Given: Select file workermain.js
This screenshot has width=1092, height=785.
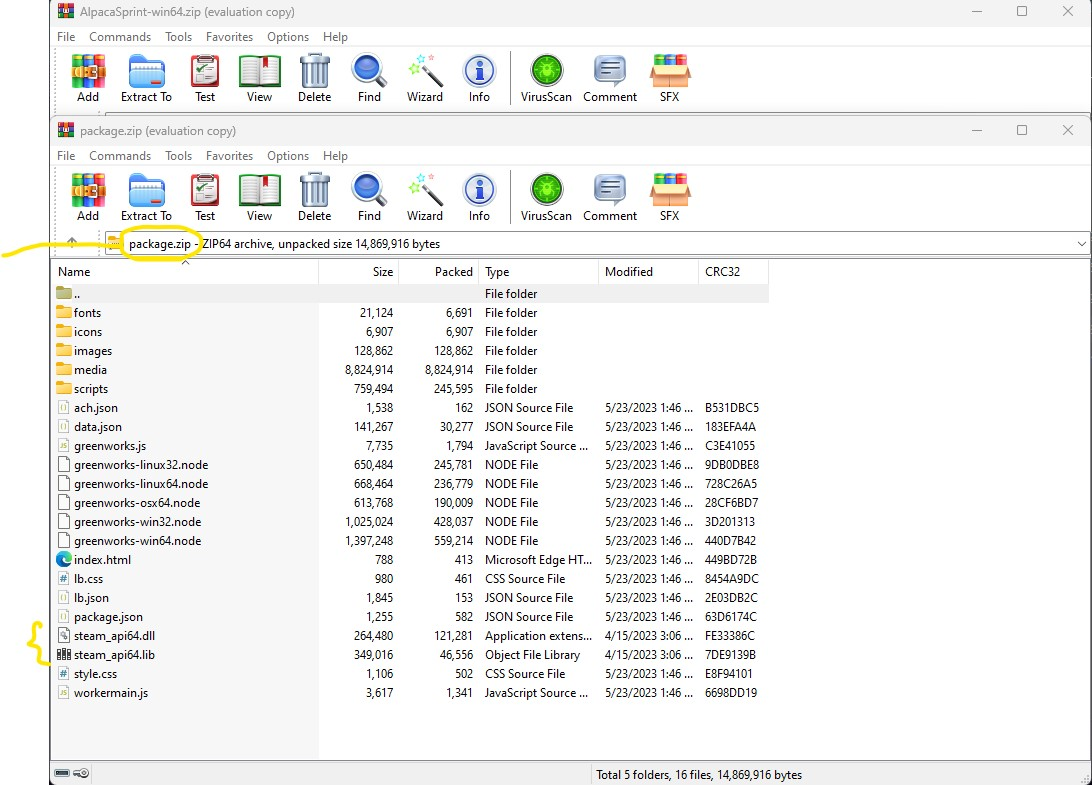Looking at the screenshot, I should pyautogui.click(x=411, y=692).
